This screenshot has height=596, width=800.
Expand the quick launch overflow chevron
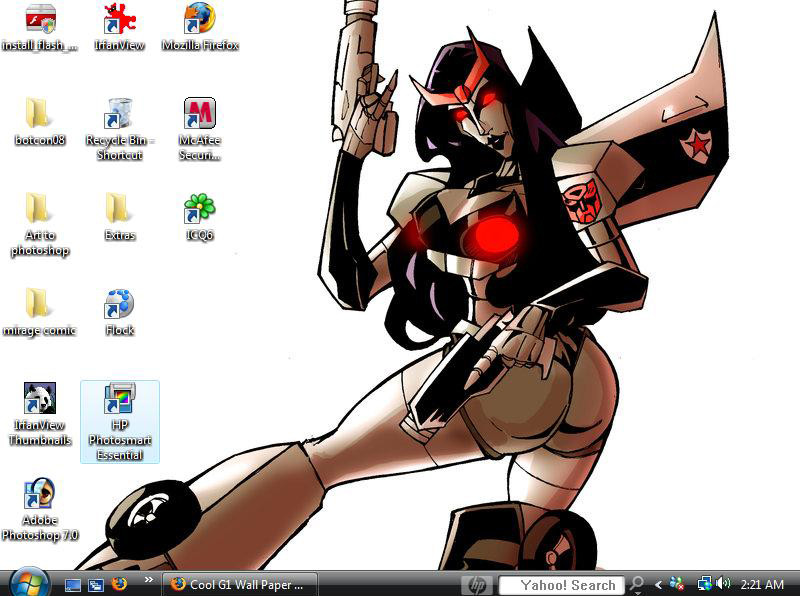148,580
